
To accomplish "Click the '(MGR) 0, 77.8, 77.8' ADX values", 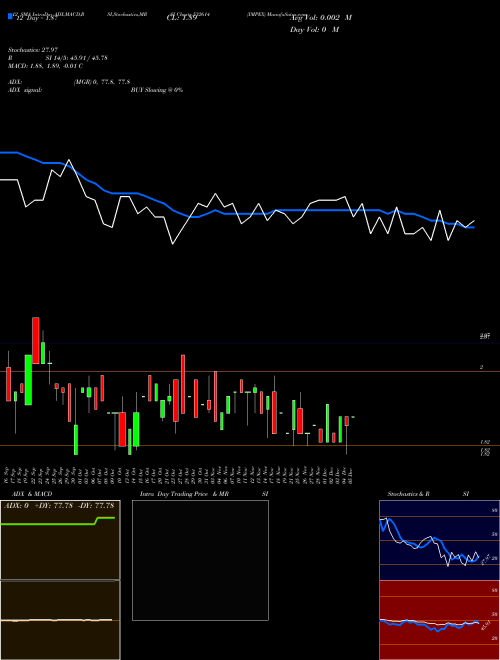I will (x=102, y=82).
